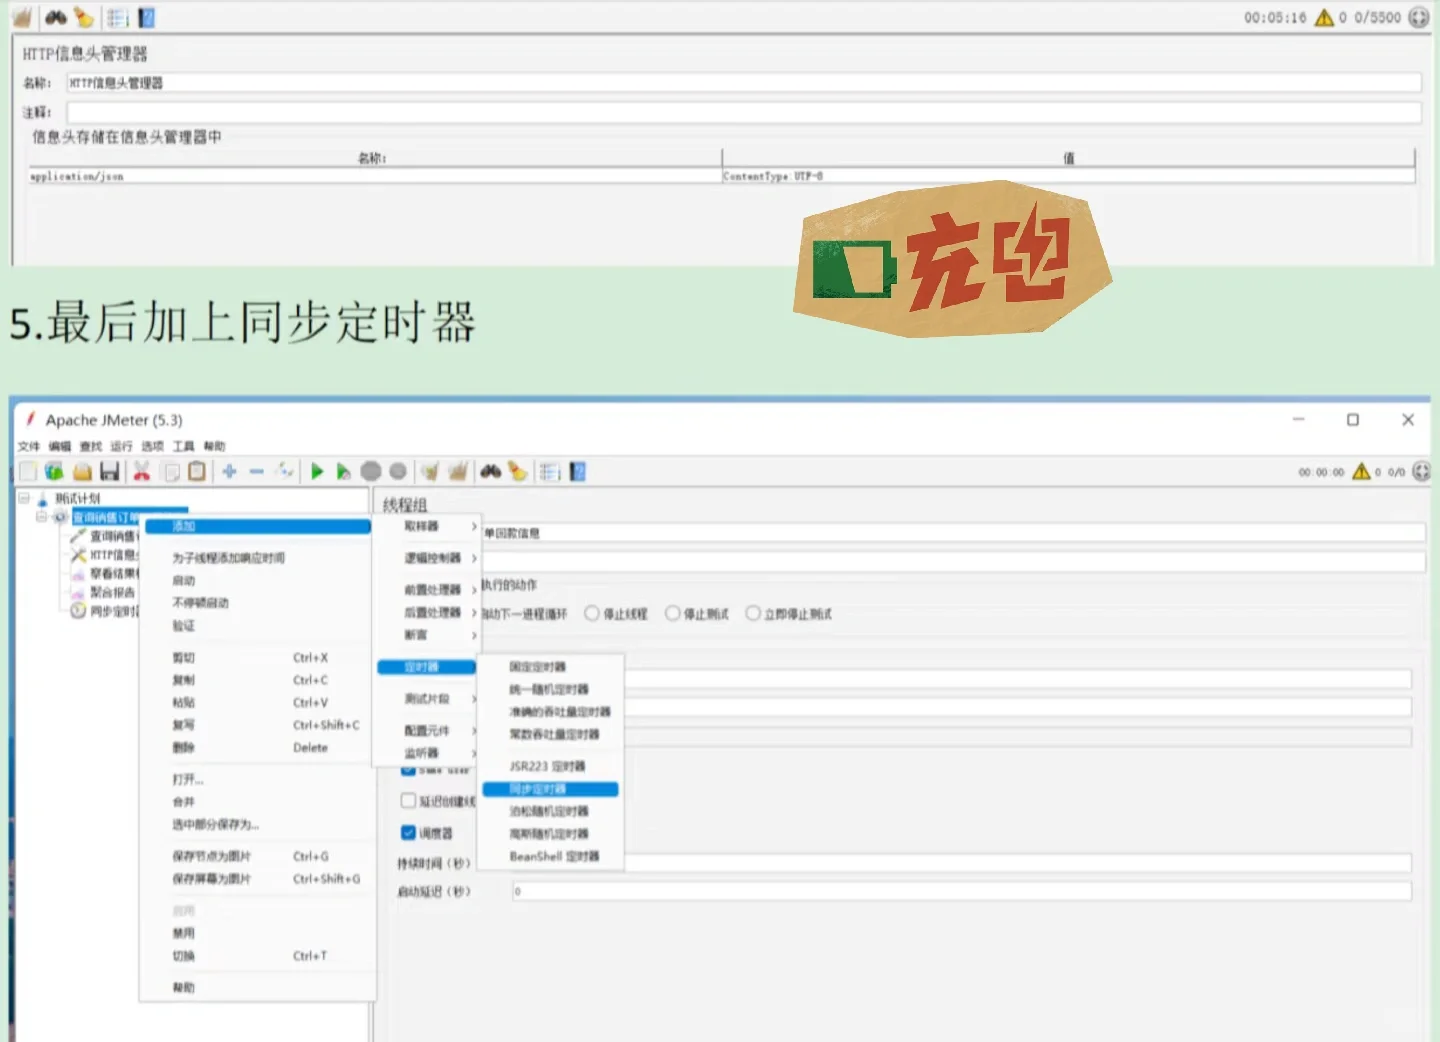The width and height of the screenshot is (1440, 1042).
Task: Click the Search binoculars in Apache JMeter toolbar
Action: click(490, 471)
